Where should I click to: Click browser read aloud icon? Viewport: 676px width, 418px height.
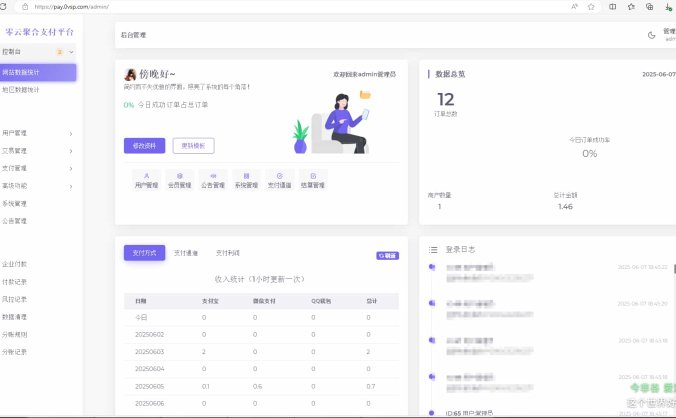(574, 6)
